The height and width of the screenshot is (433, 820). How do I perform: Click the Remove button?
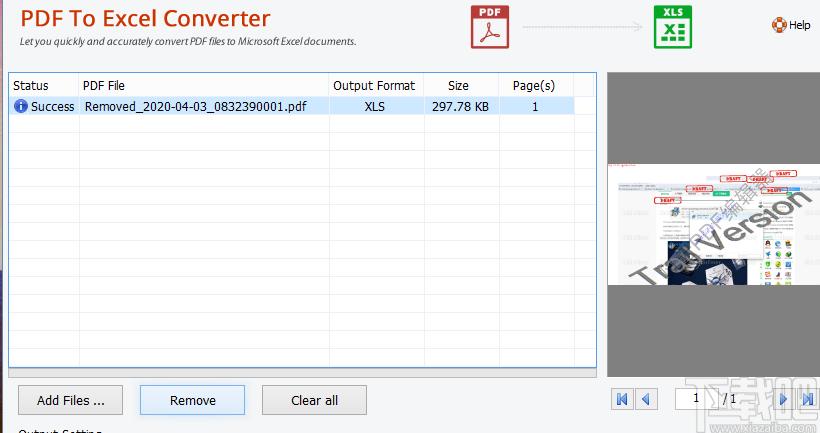tap(192, 400)
